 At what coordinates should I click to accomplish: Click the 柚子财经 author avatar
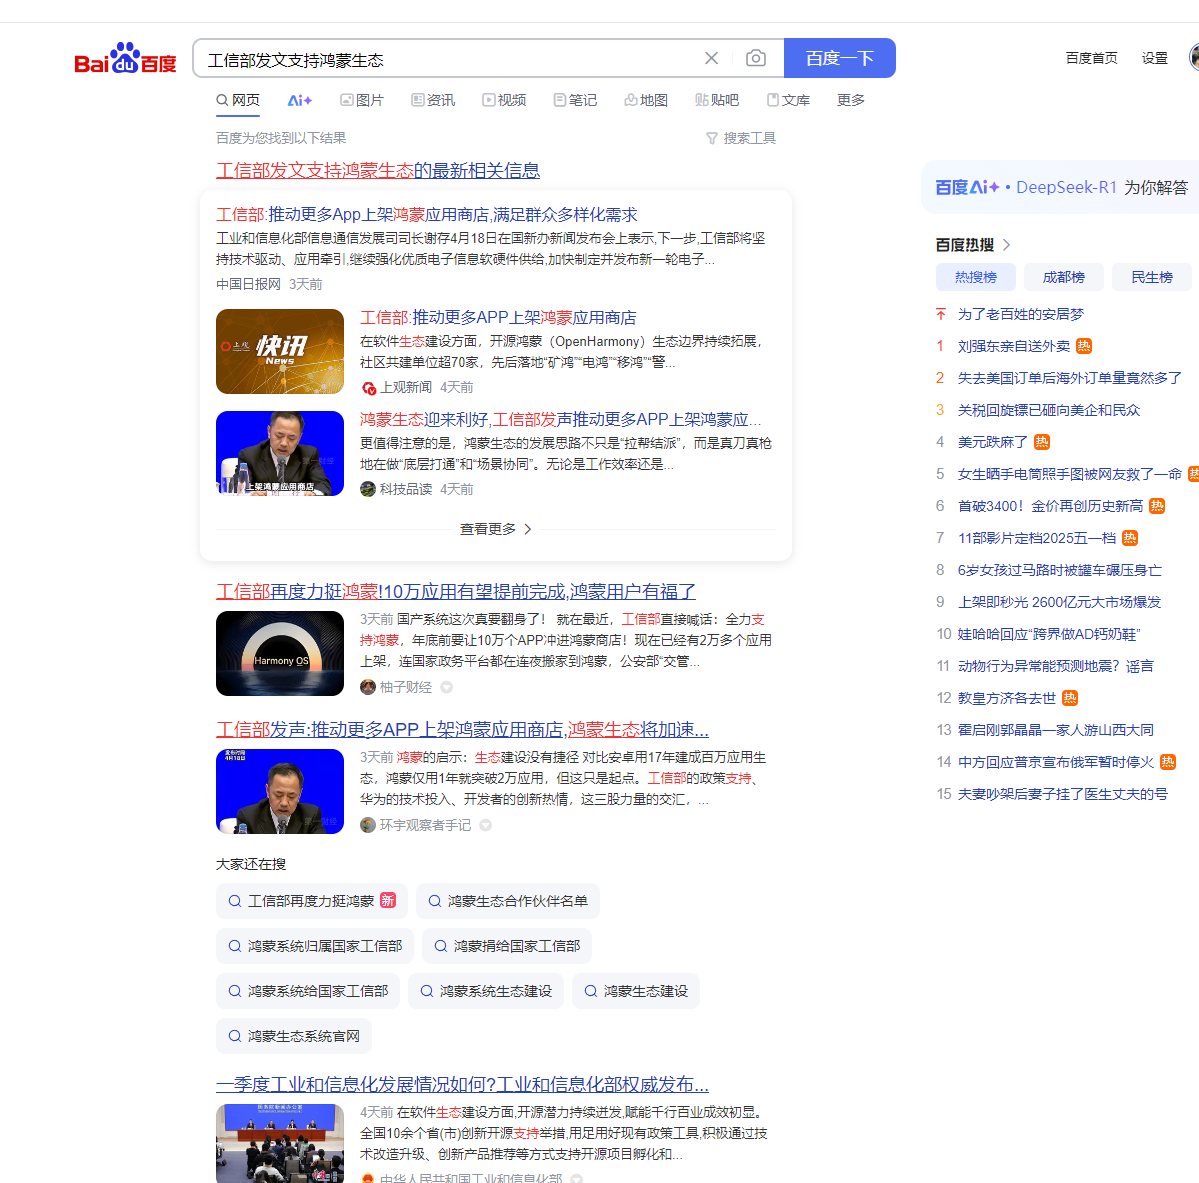pyautogui.click(x=368, y=687)
